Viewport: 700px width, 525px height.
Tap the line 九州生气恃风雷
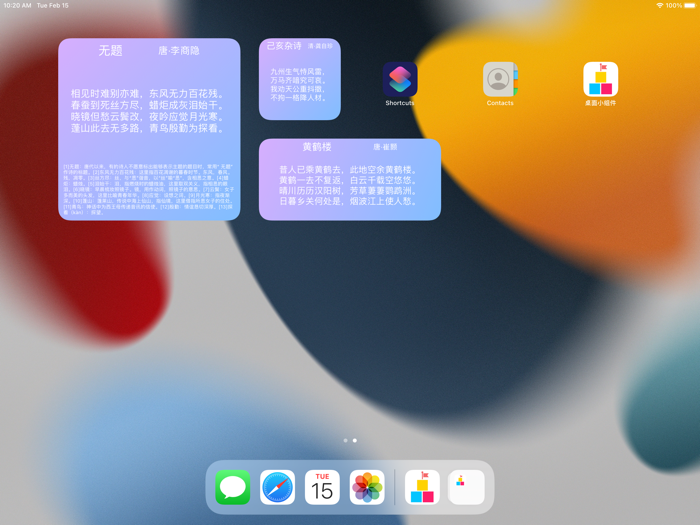pyautogui.click(x=298, y=71)
